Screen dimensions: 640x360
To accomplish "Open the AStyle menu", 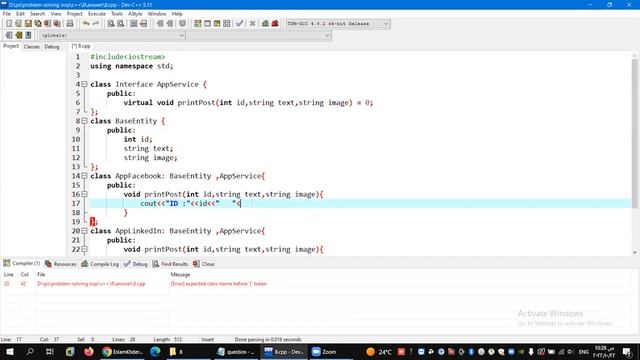I will (135, 14).
